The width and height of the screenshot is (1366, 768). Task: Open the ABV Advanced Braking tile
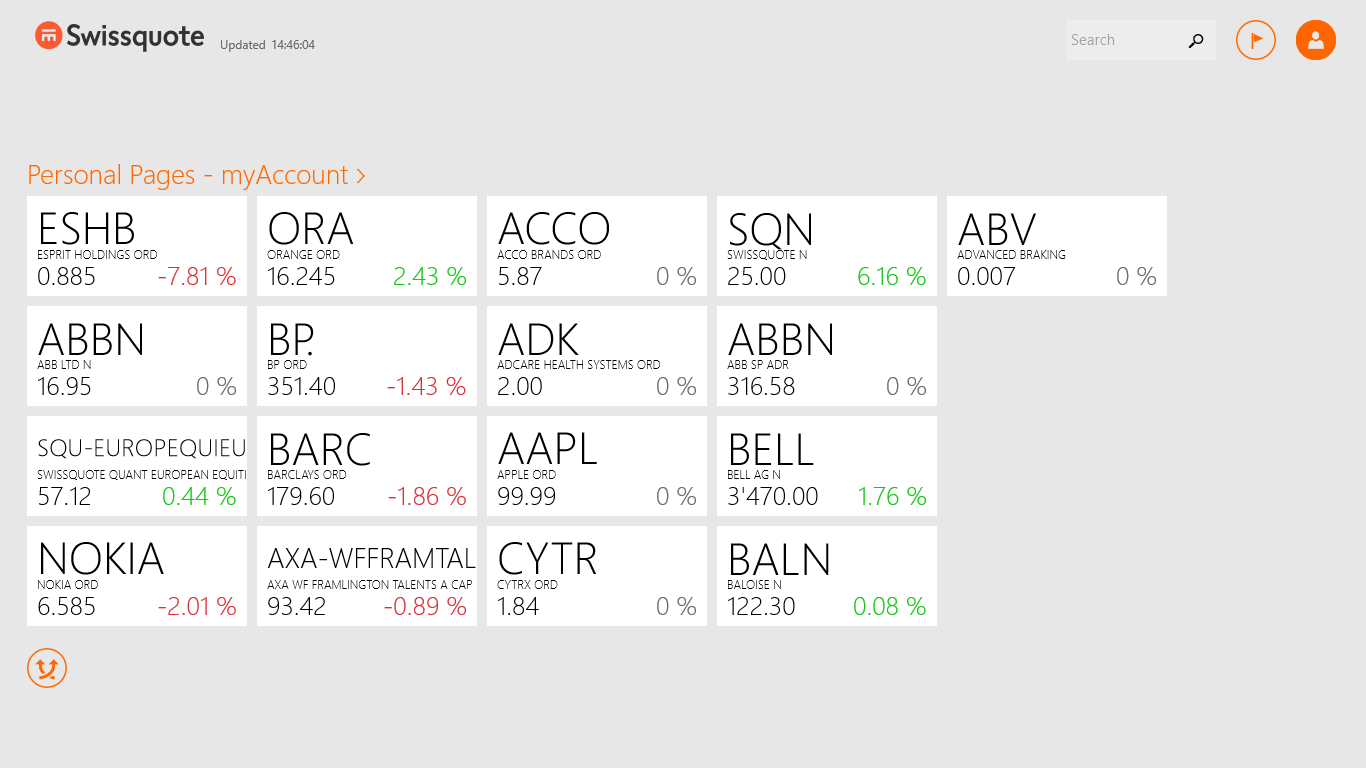1057,246
